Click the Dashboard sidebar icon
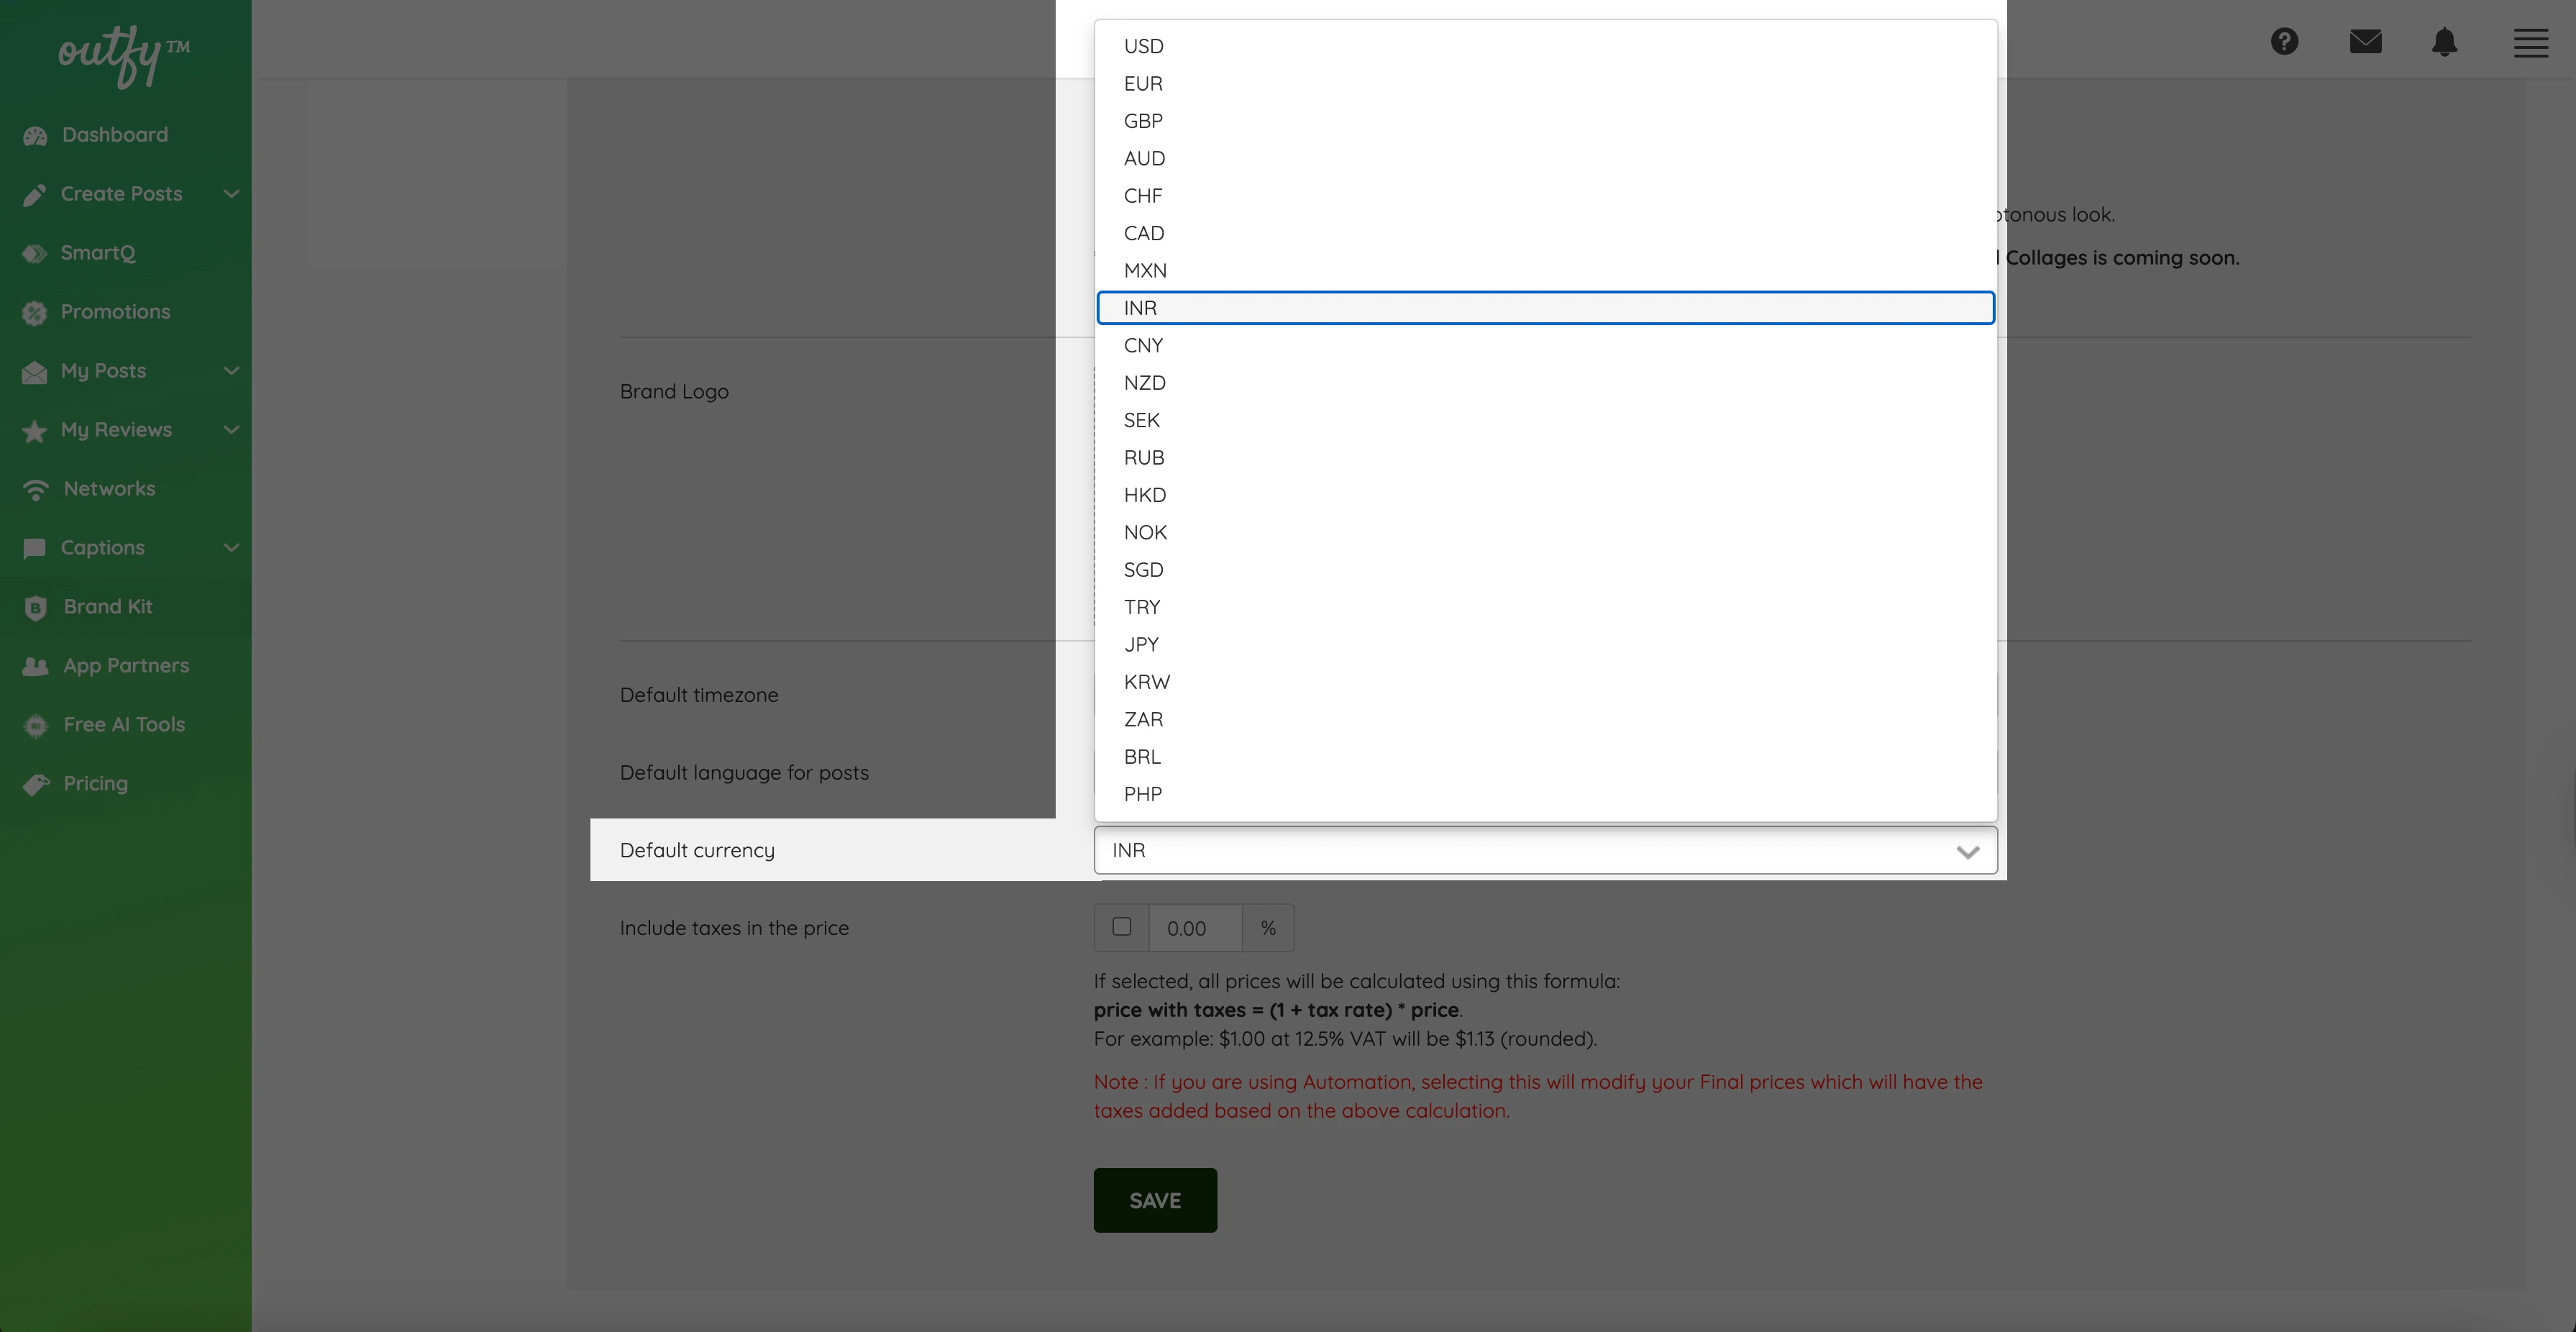This screenshot has width=2576, height=1332. pyautogui.click(x=35, y=136)
